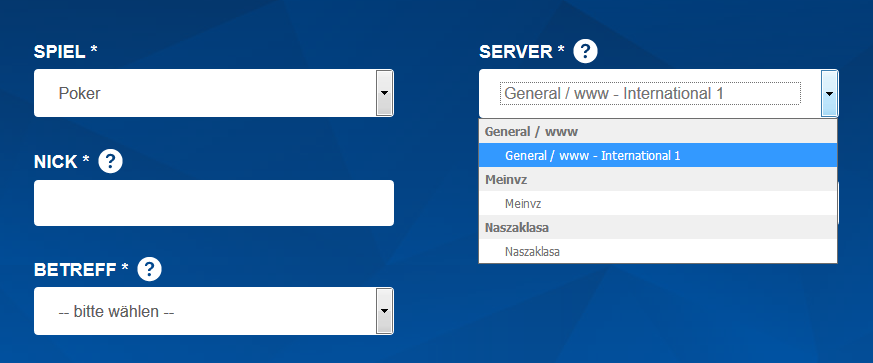Click into the NICK text field

coord(214,203)
